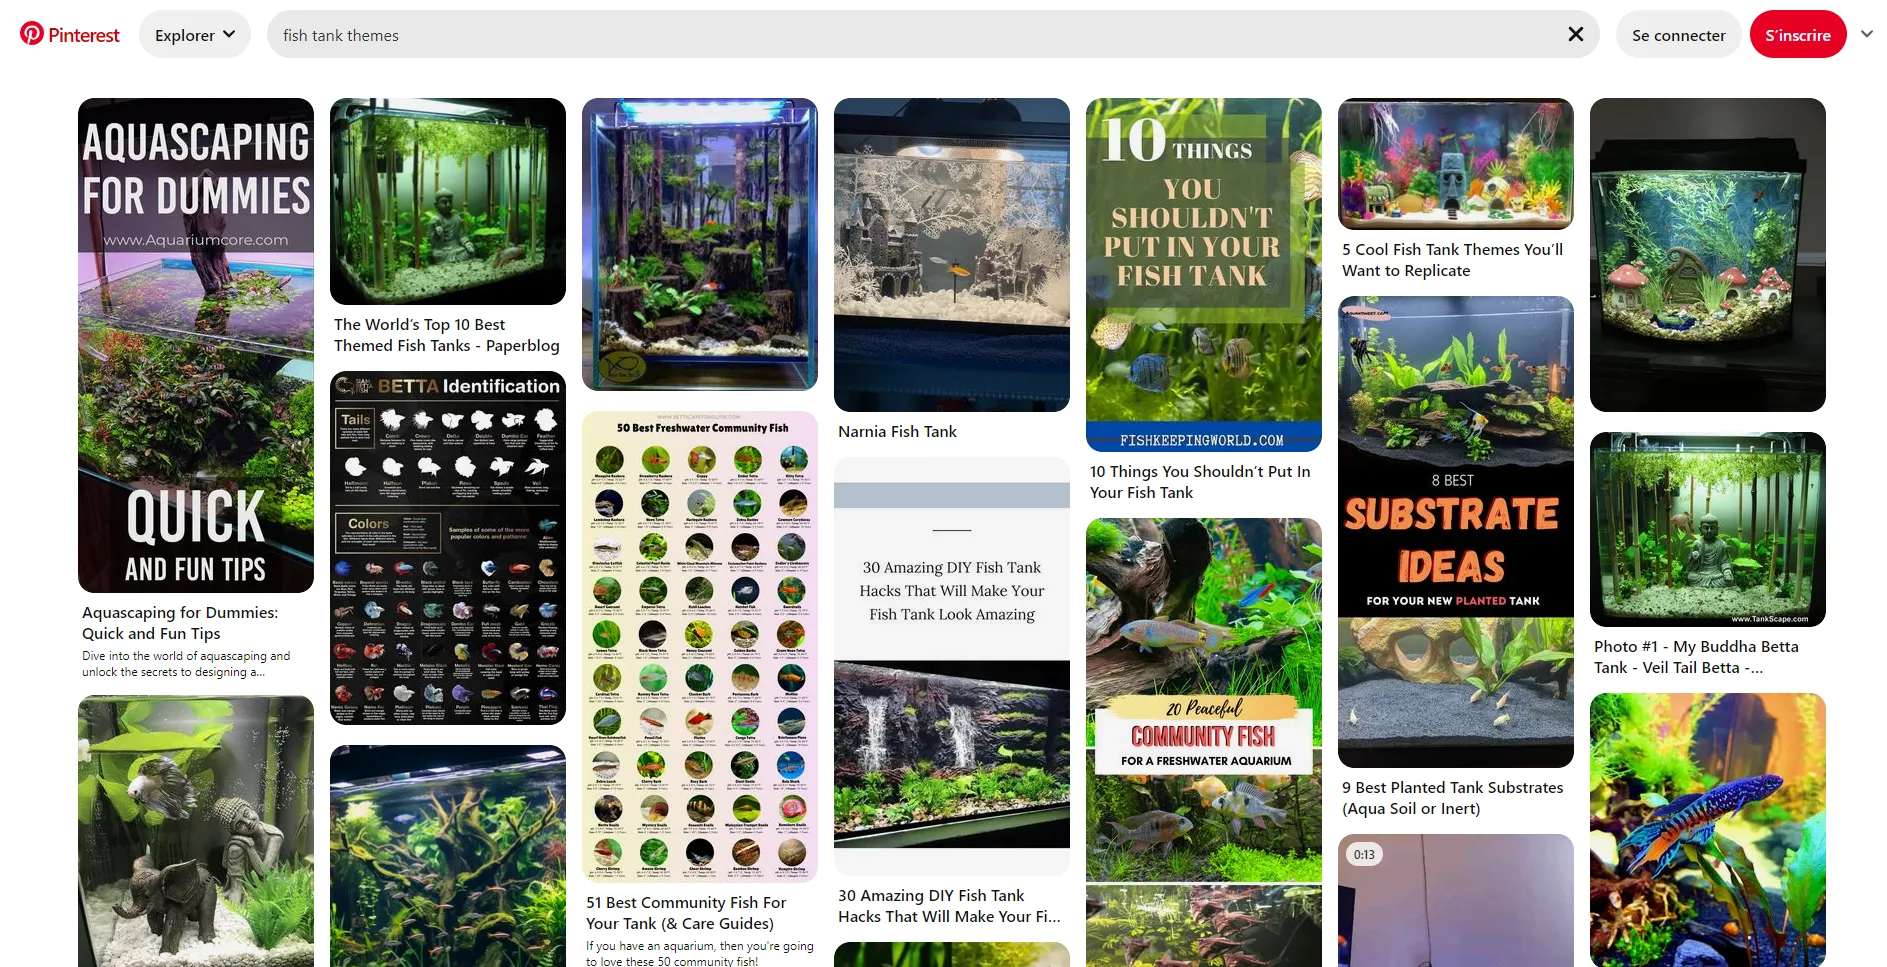Click the Se connecter button

(1678, 35)
